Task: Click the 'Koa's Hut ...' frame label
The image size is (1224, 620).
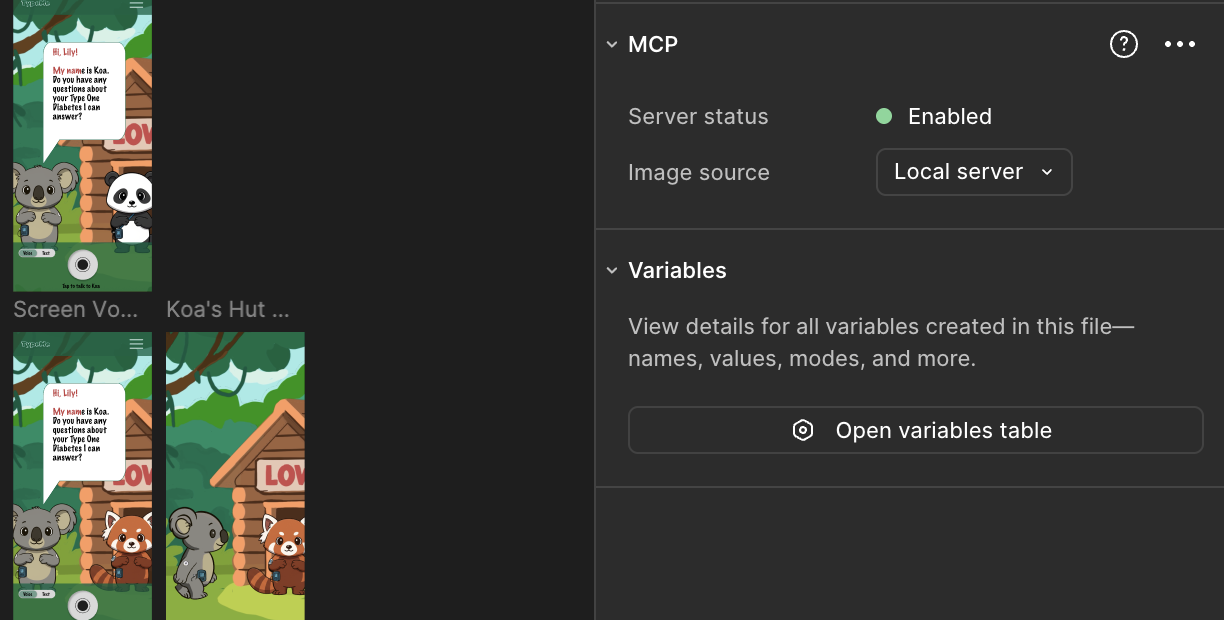Action: pos(228,309)
